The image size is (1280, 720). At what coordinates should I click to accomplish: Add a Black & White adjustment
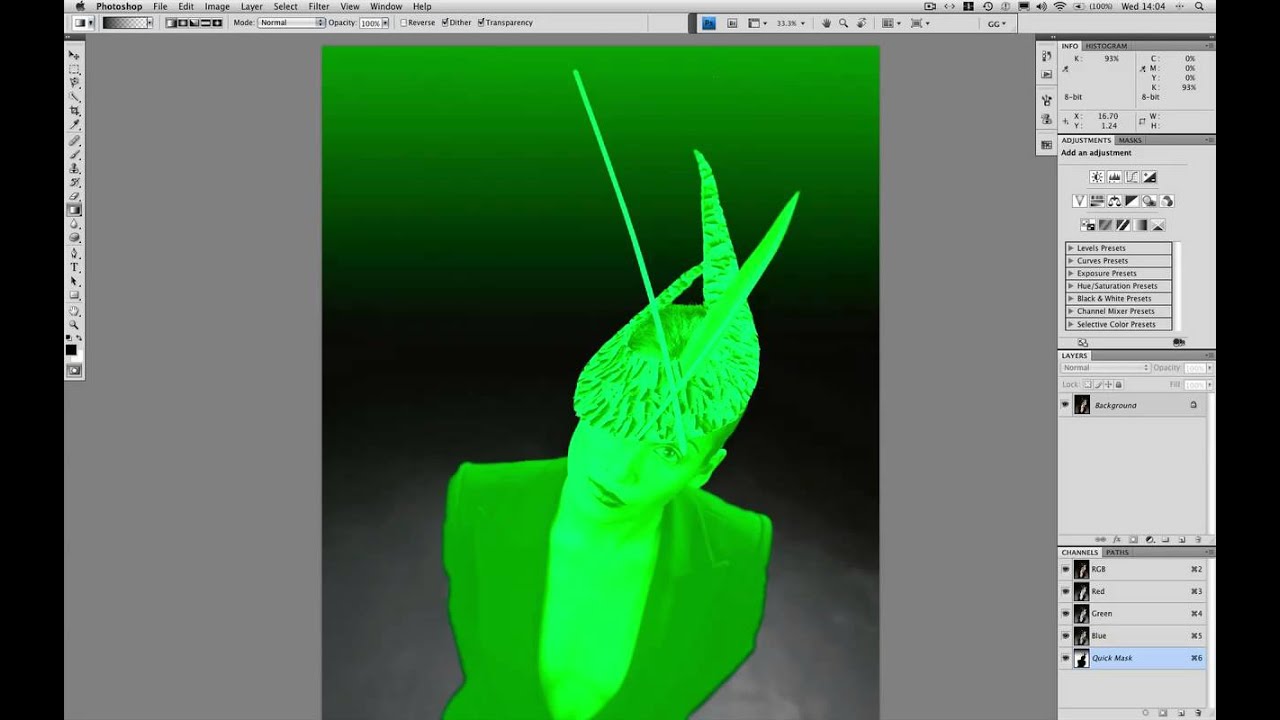point(1132,201)
